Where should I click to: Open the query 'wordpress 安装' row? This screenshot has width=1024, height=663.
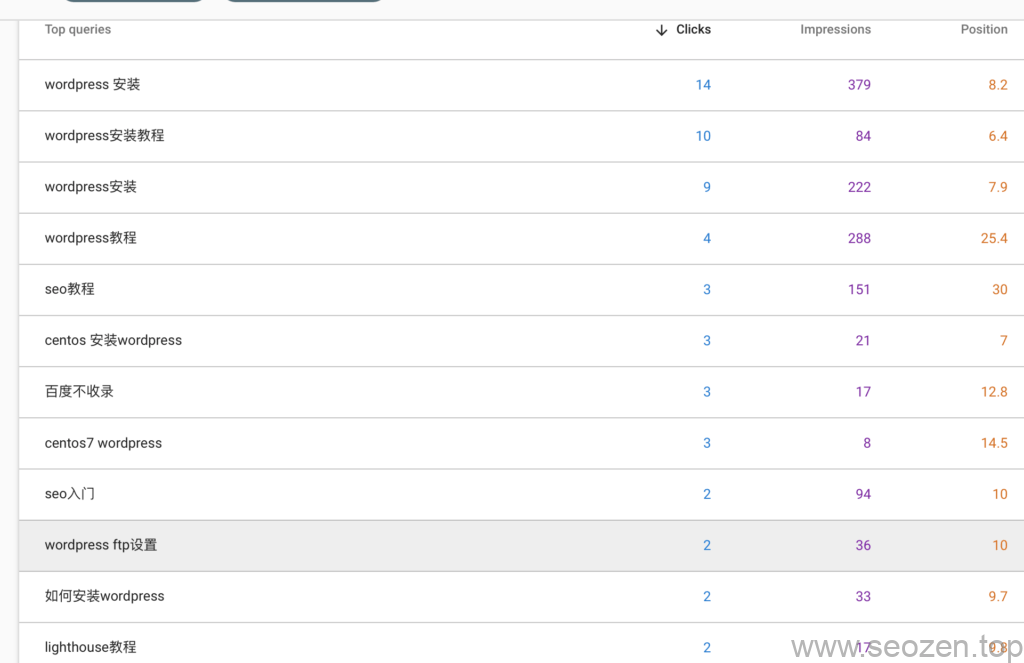92,85
